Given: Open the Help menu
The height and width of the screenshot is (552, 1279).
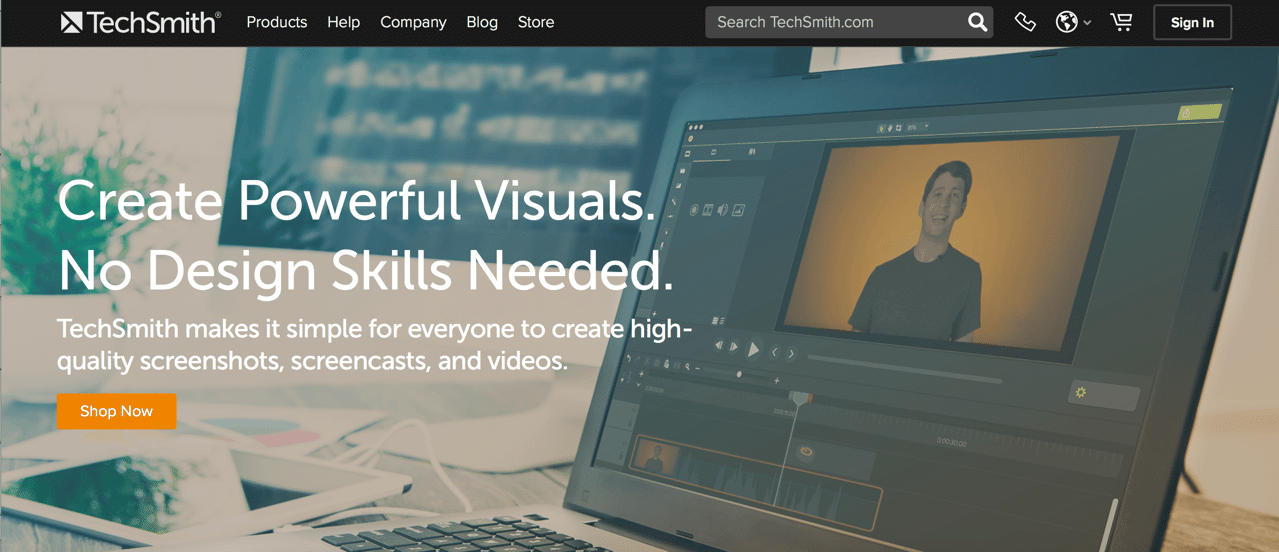Looking at the screenshot, I should (x=343, y=22).
